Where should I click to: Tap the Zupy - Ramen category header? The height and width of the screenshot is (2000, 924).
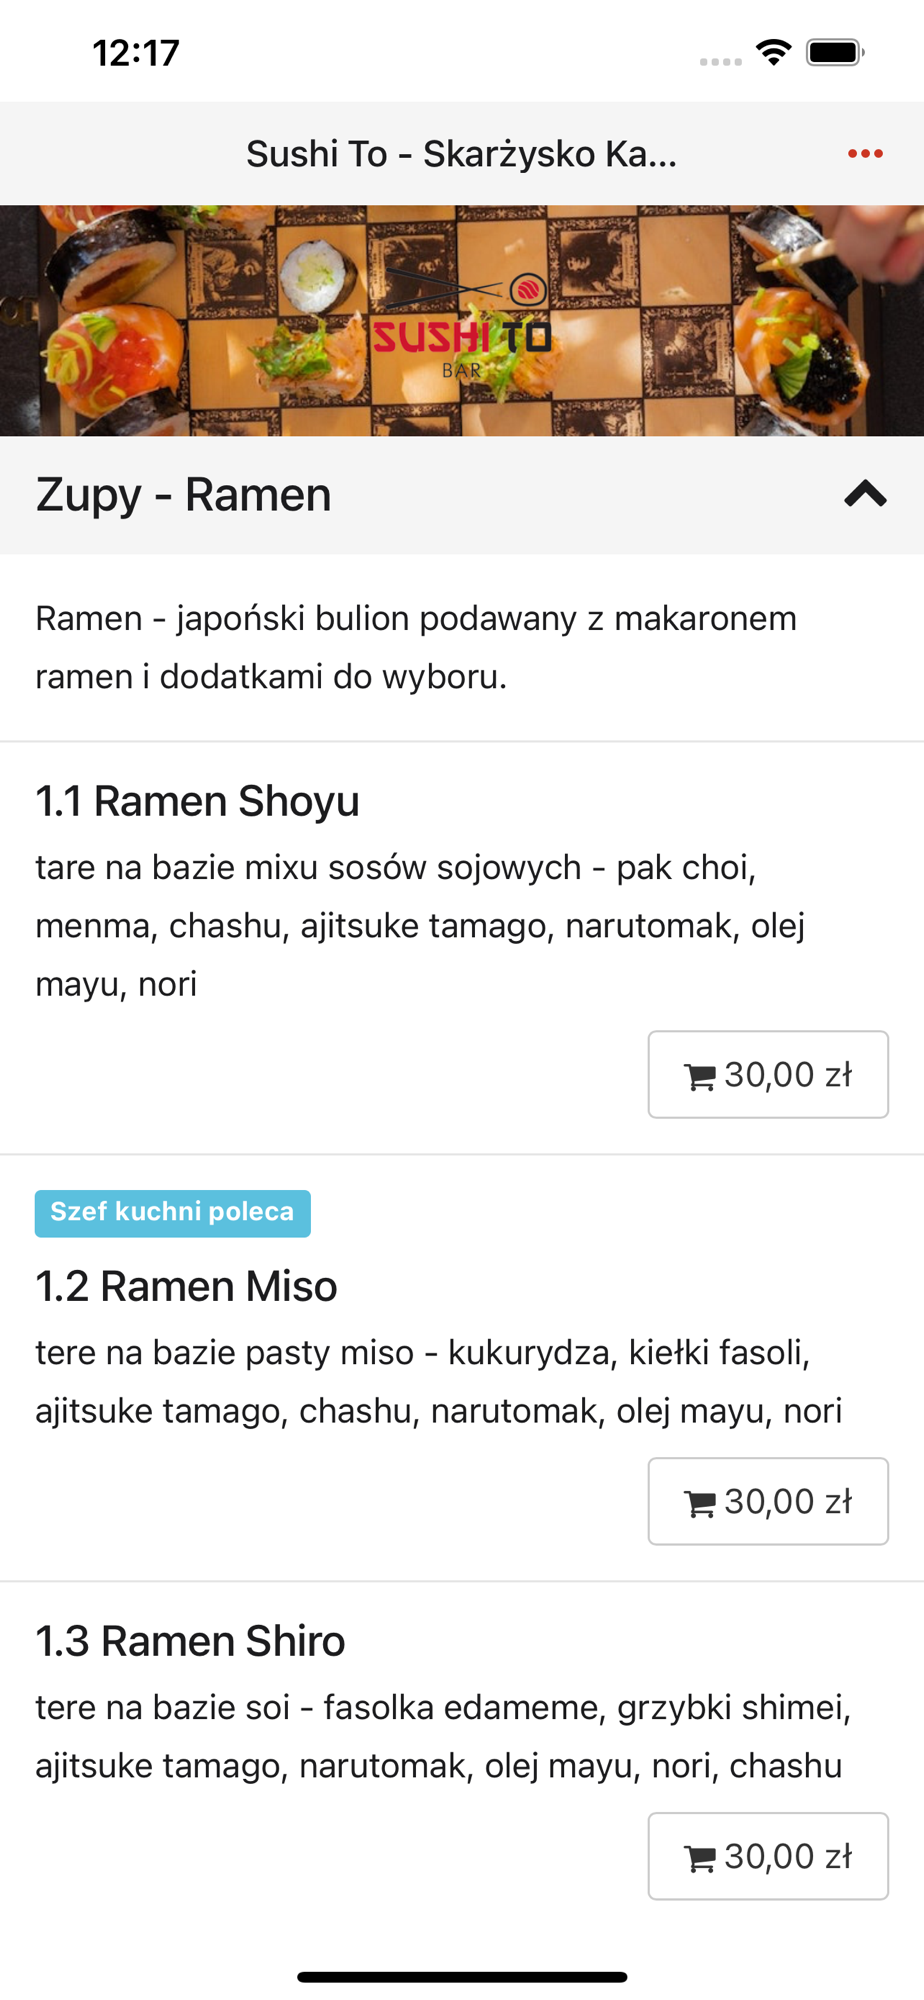click(462, 495)
